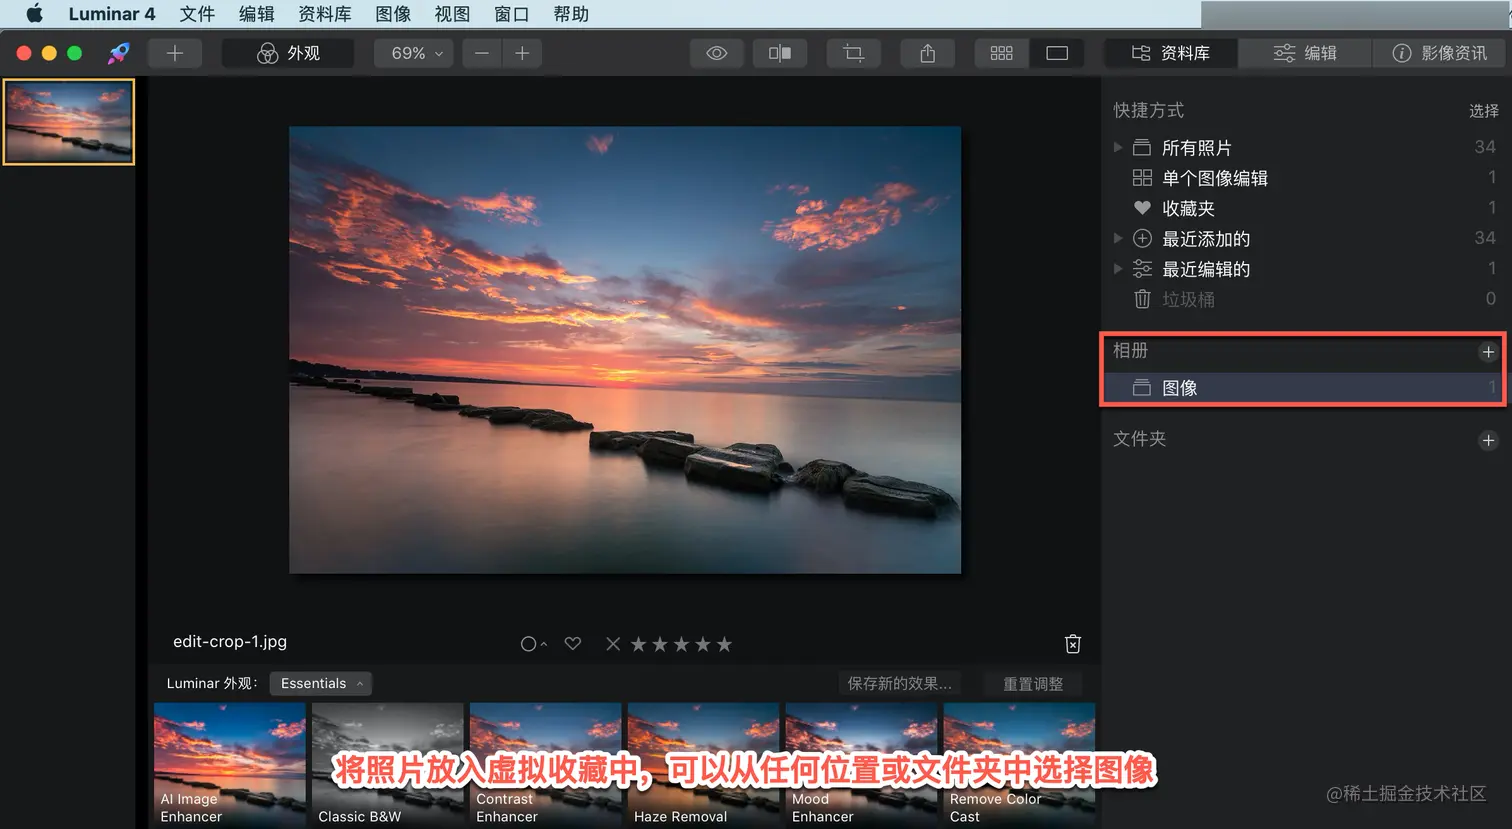1512x829 pixels.
Task: Reject the photo with the X flag
Action: (x=613, y=644)
